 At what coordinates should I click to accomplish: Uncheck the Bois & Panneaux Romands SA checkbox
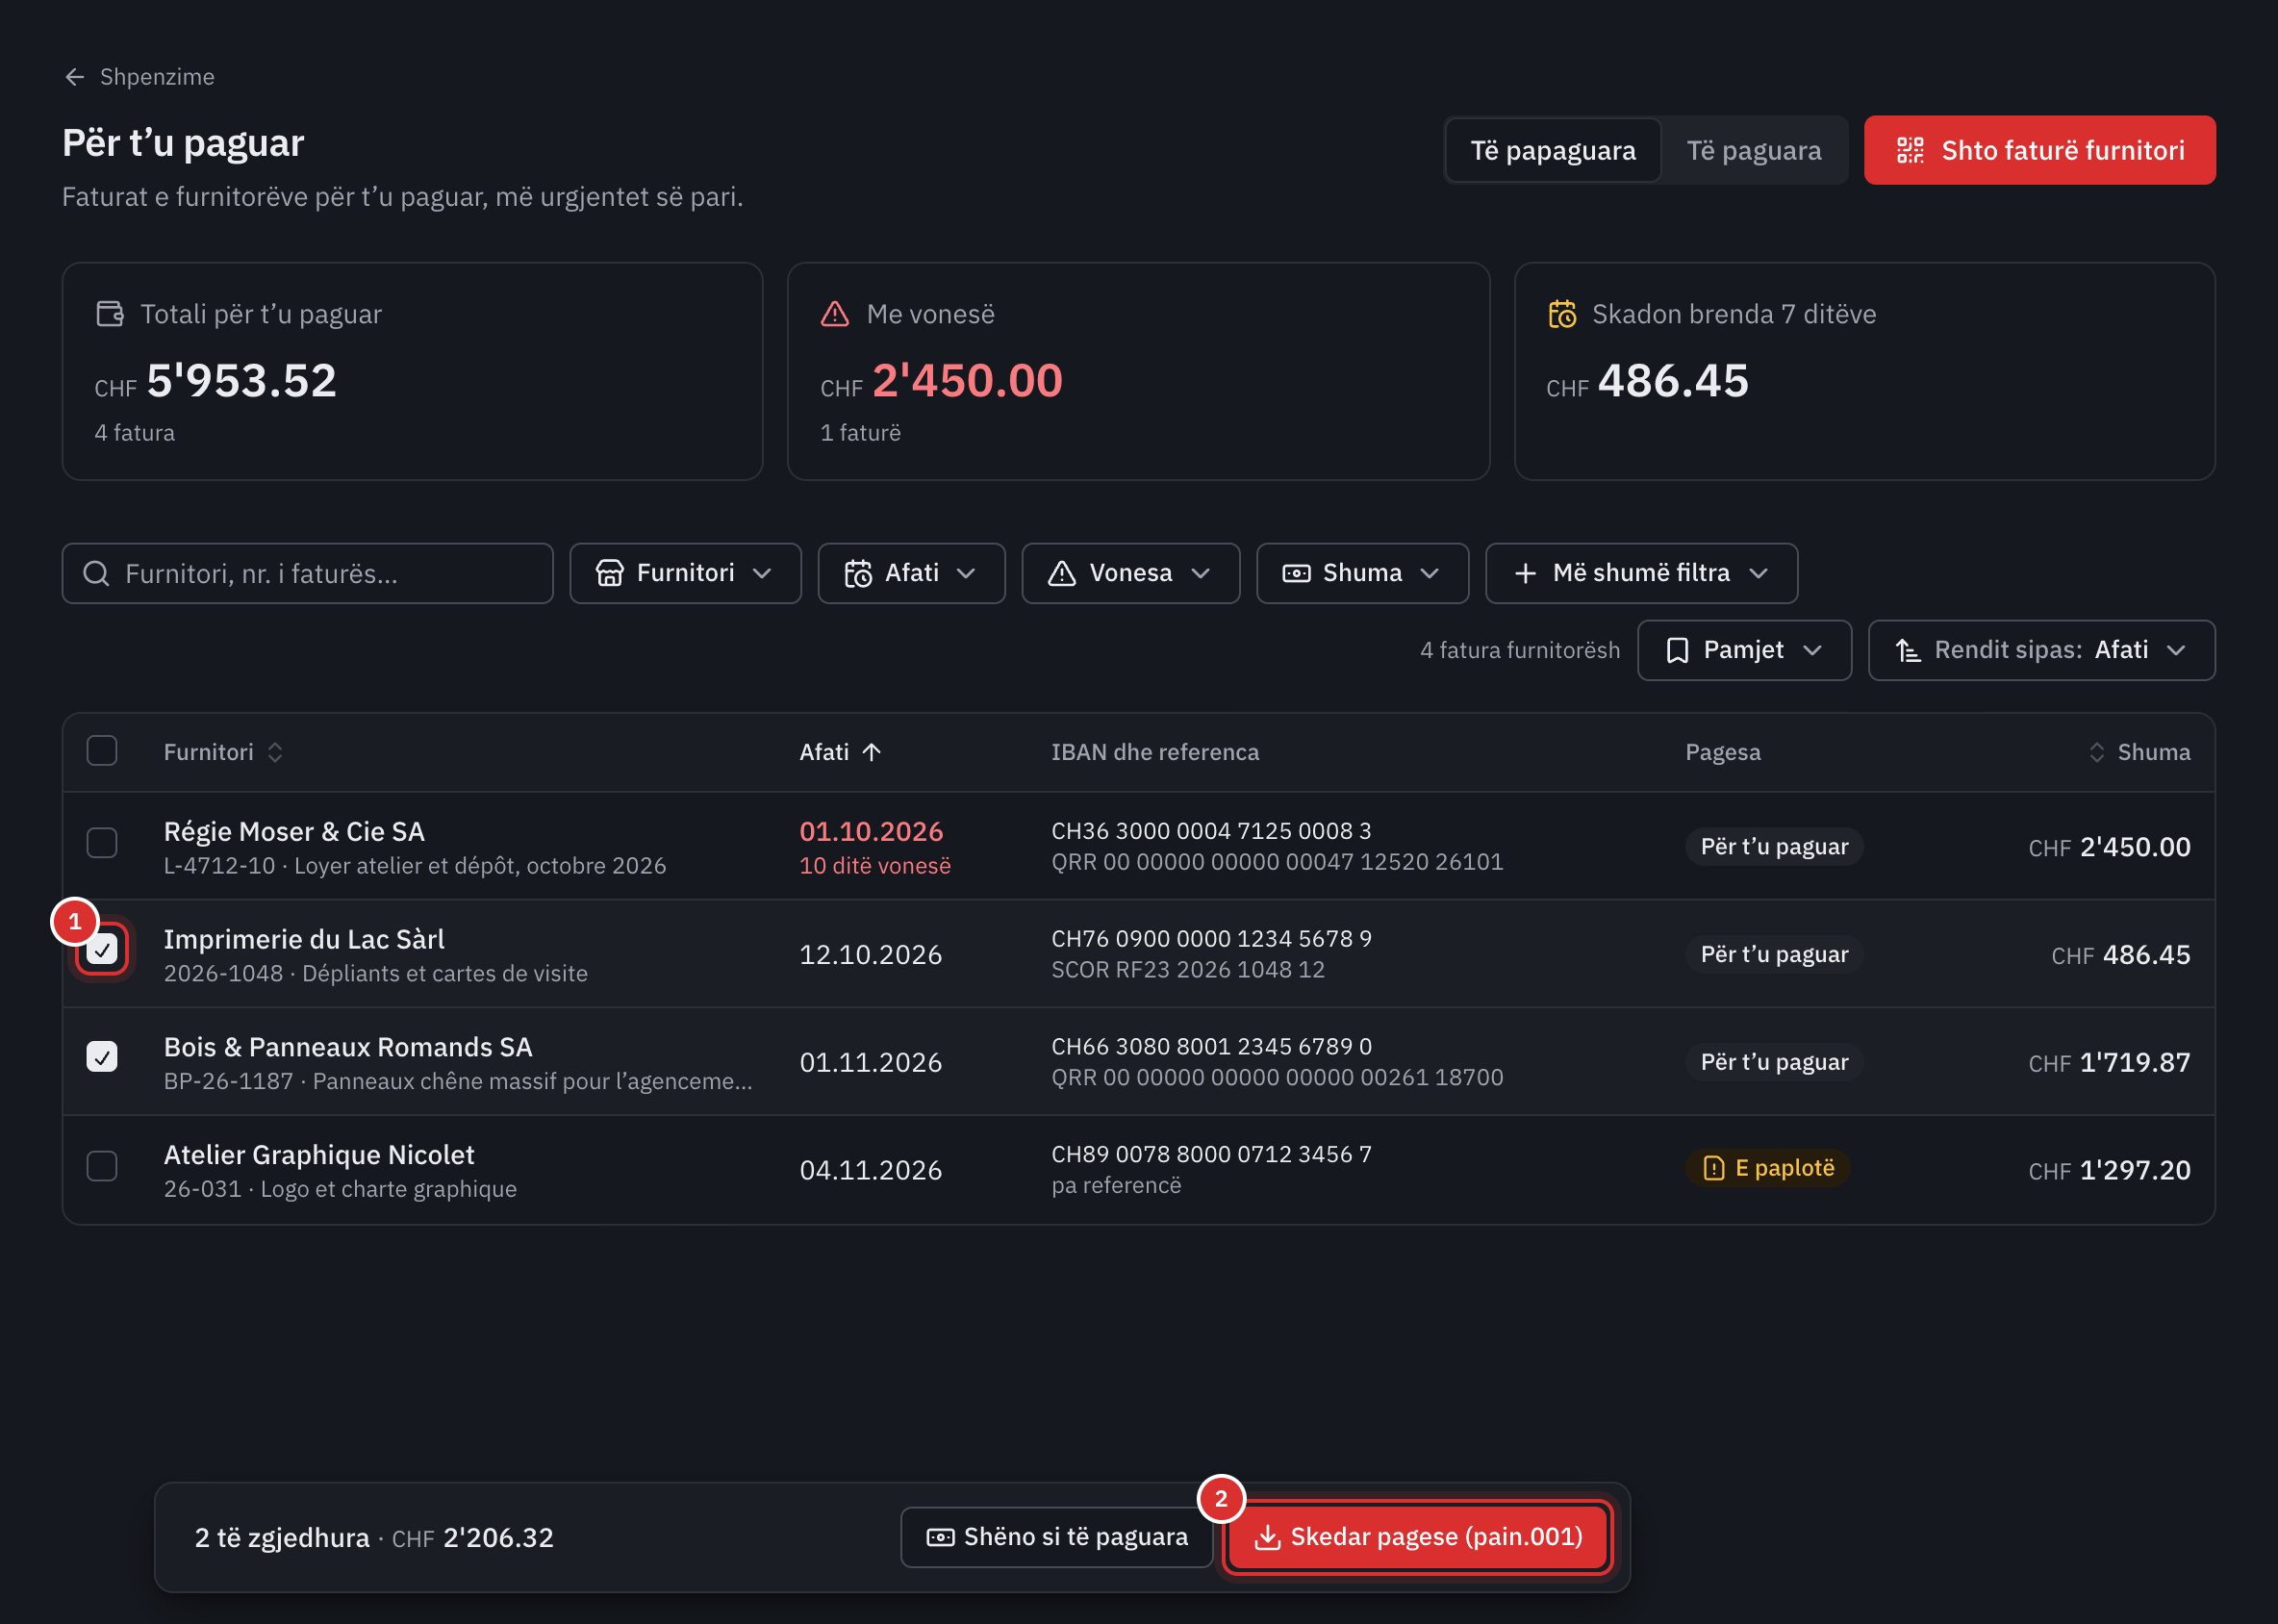tap(102, 1057)
